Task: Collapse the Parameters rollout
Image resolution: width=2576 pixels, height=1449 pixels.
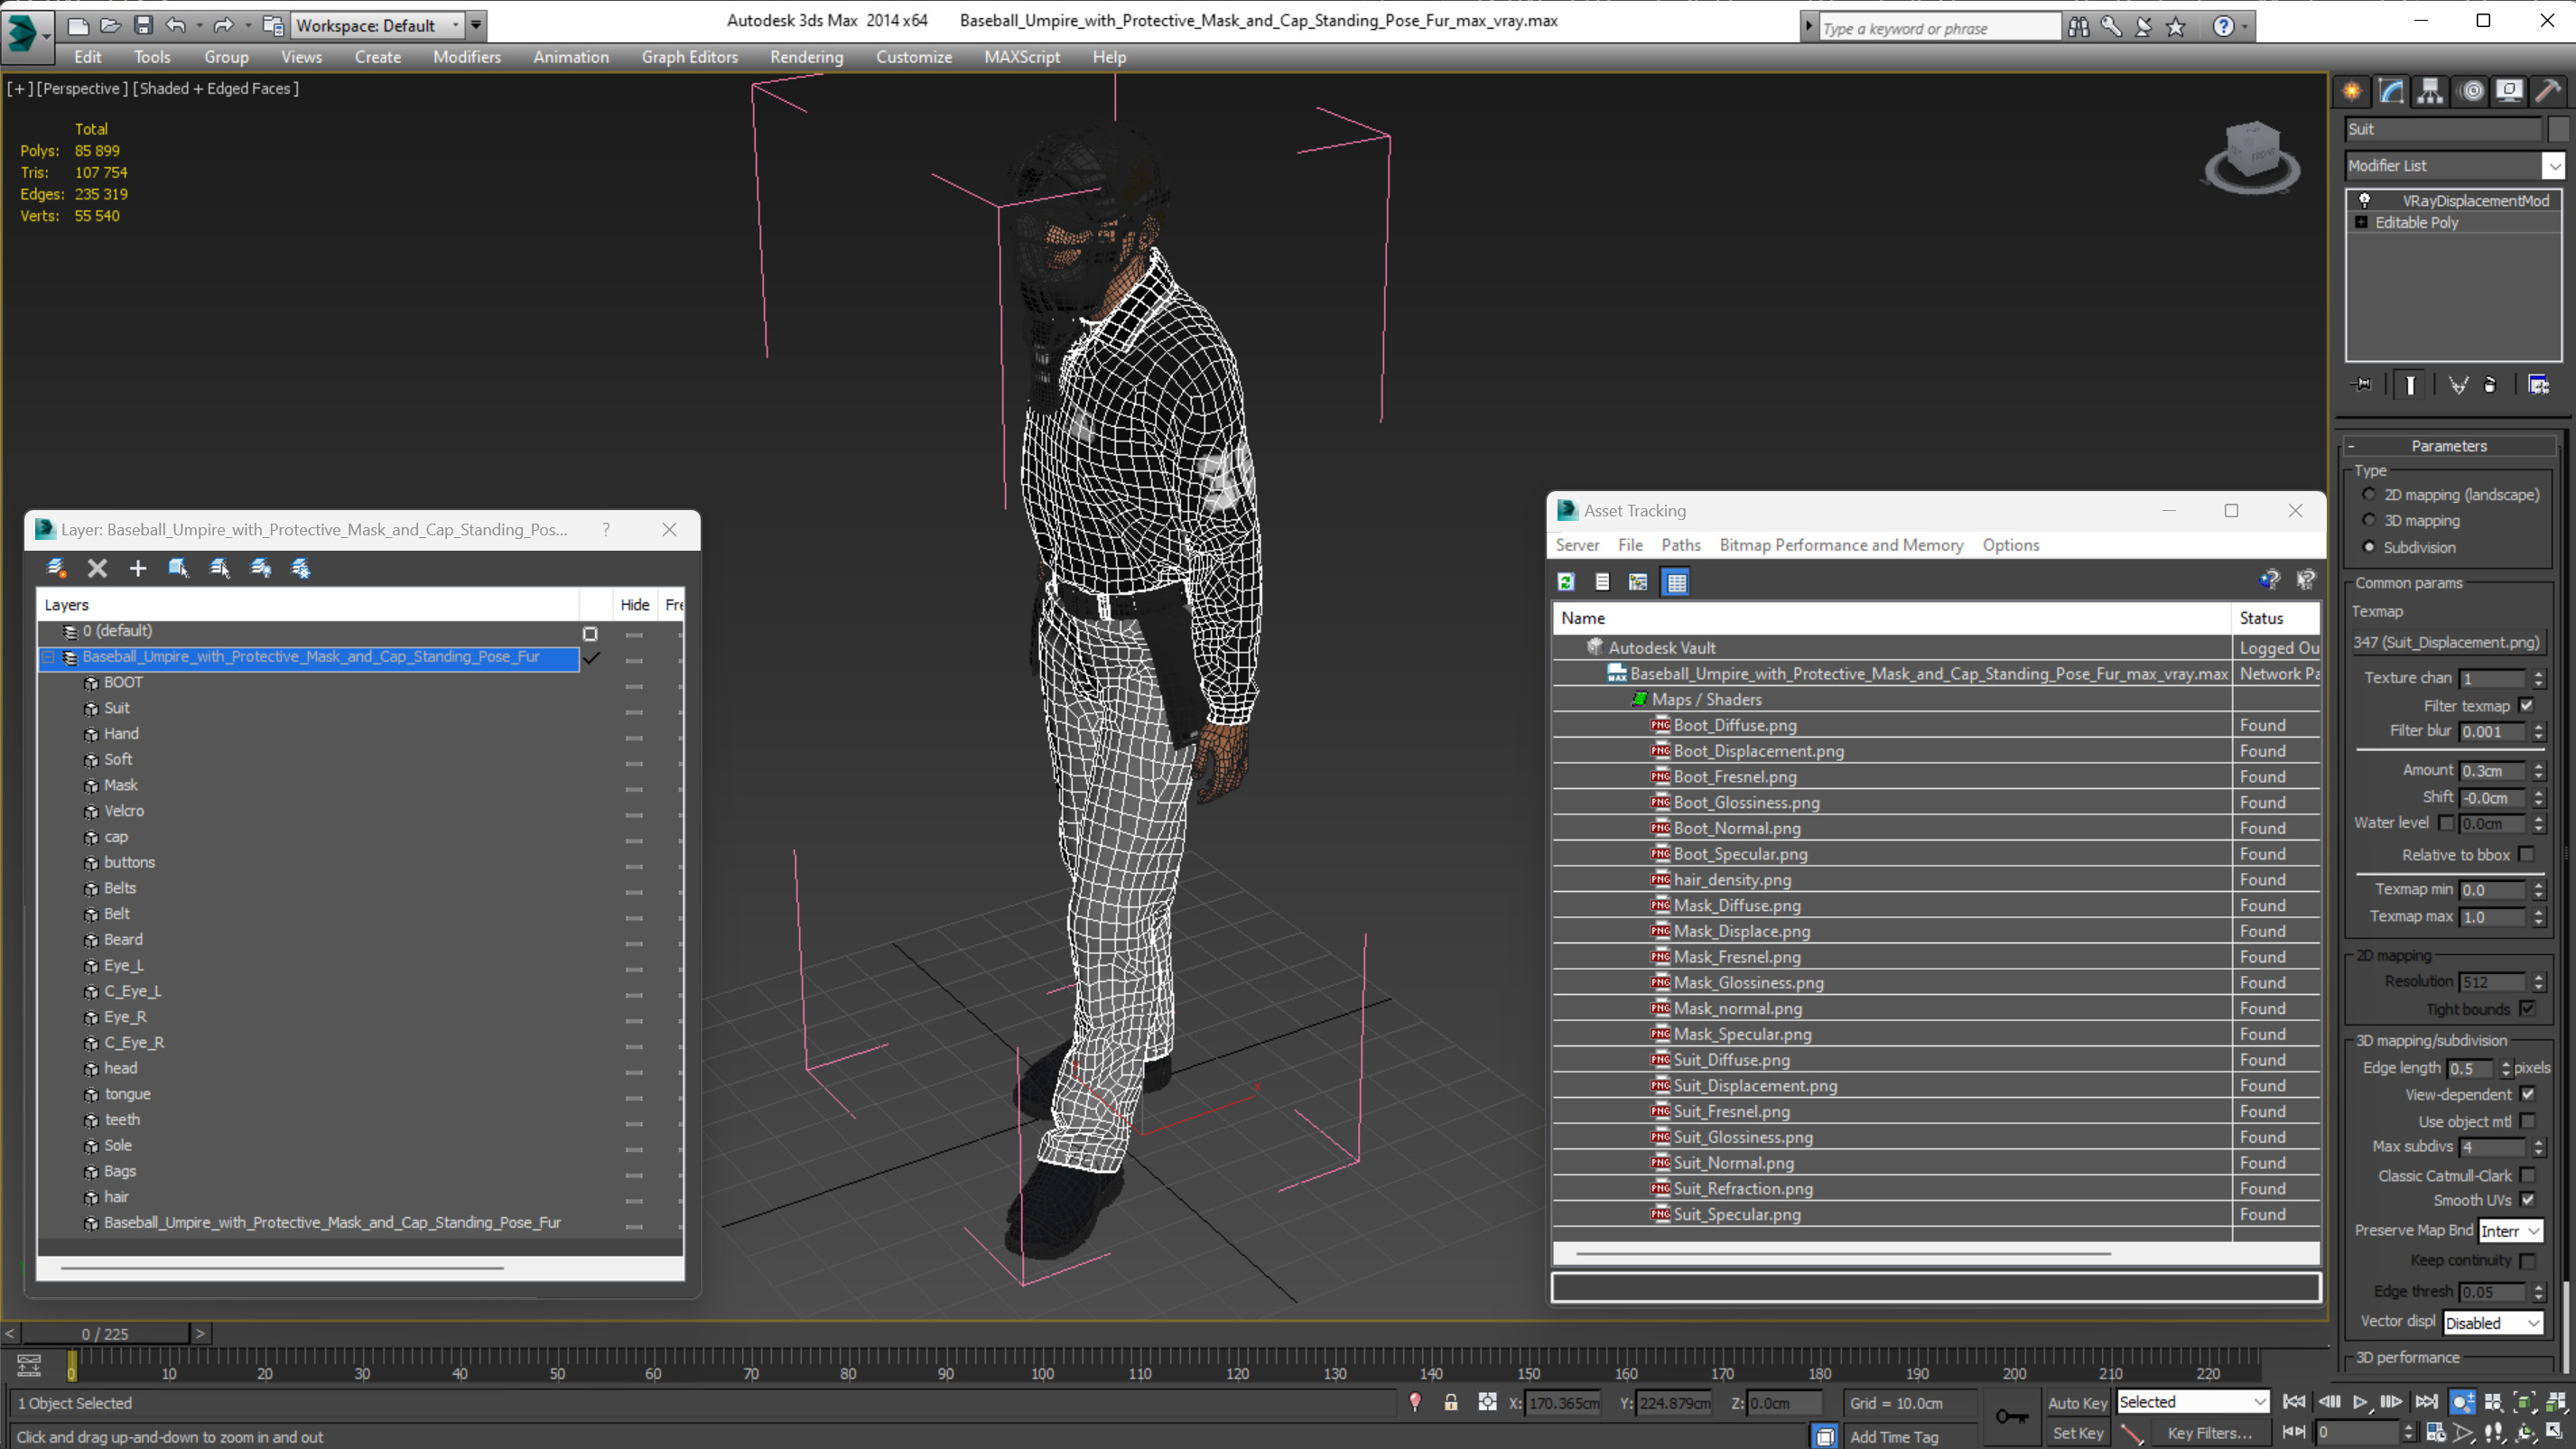Action: tap(2448, 446)
